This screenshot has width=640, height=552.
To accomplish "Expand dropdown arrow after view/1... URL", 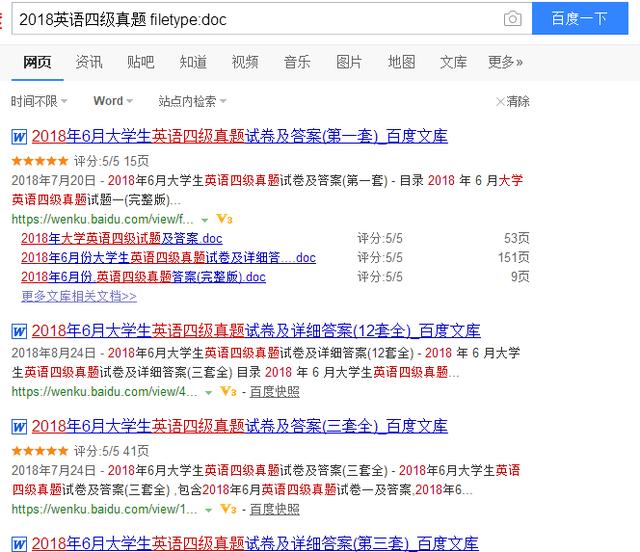I will [209, 510].
